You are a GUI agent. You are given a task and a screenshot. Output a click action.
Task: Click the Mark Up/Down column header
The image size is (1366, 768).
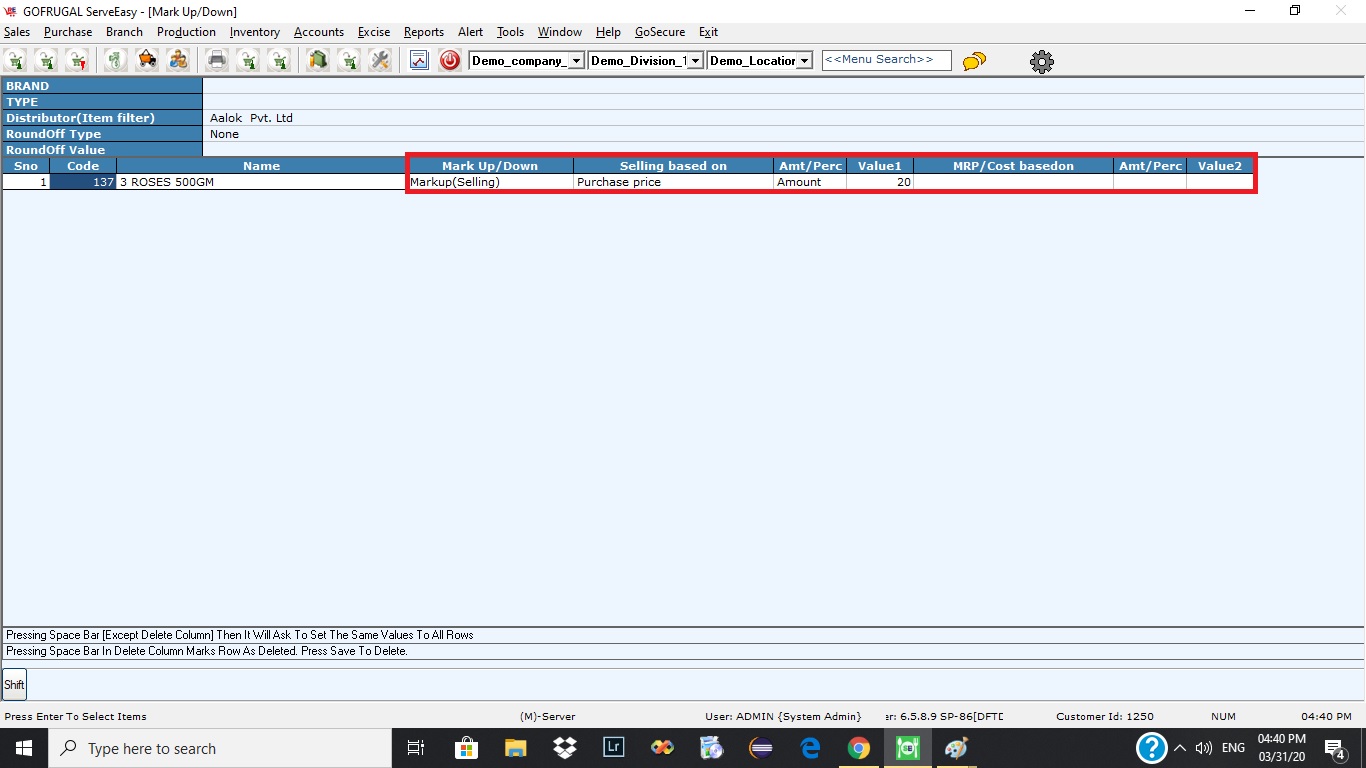tap(490, 166)
